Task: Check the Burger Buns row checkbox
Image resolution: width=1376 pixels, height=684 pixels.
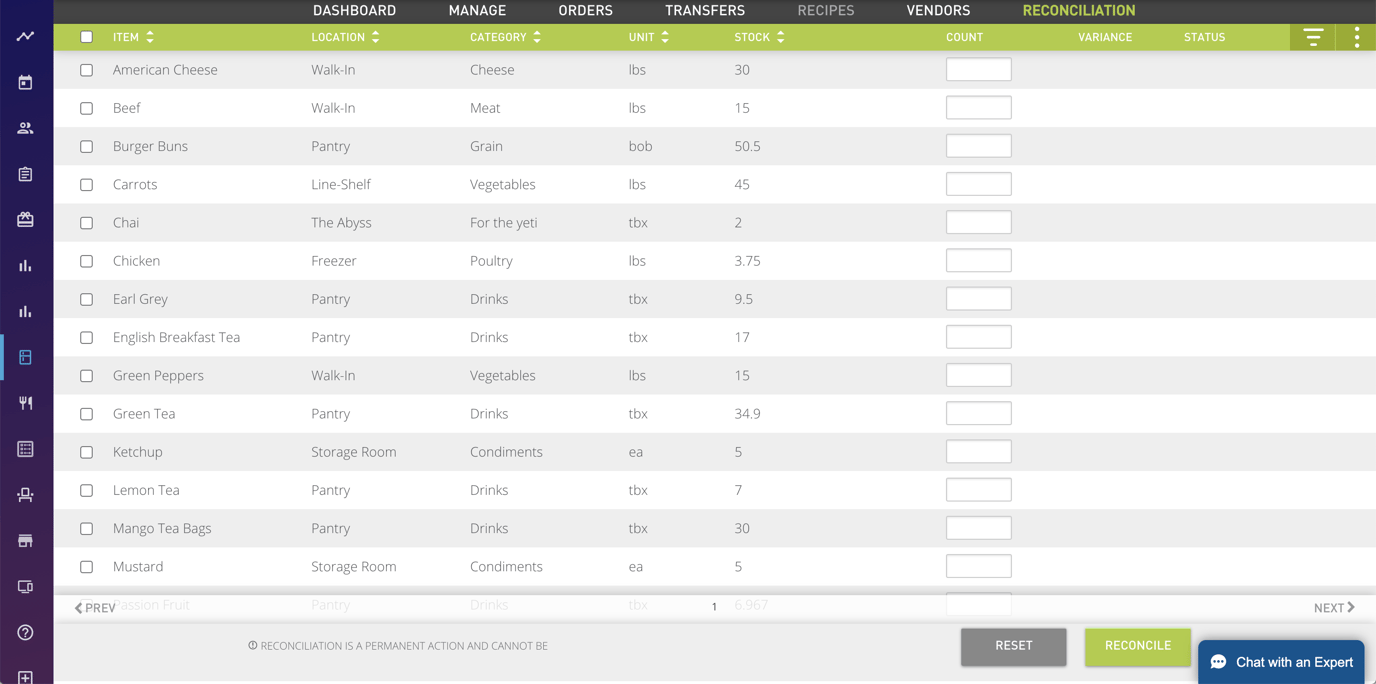Action: (x=87, y=146)
